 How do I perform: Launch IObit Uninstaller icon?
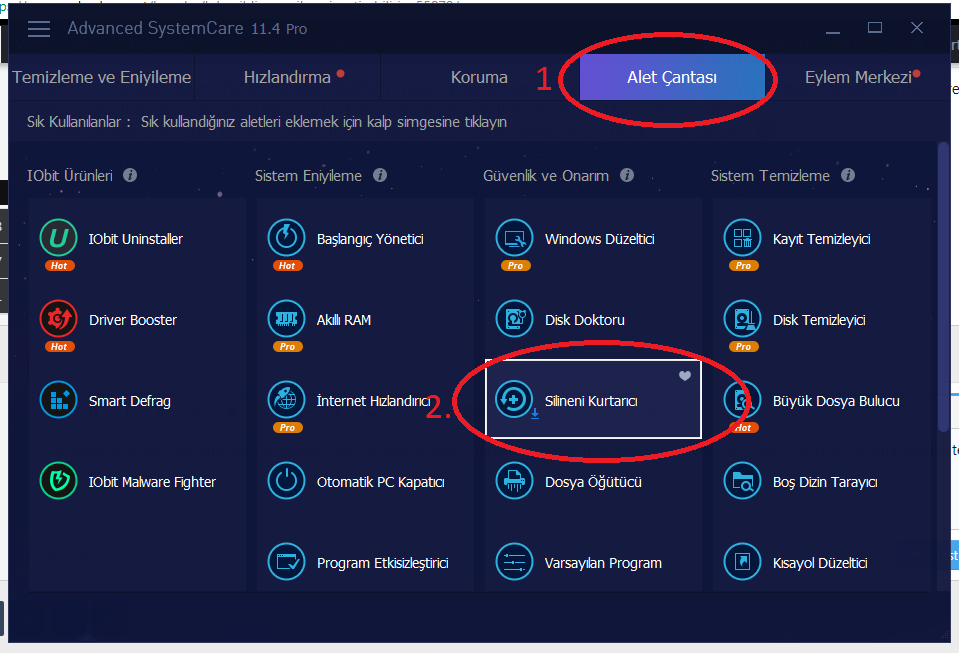59,238
